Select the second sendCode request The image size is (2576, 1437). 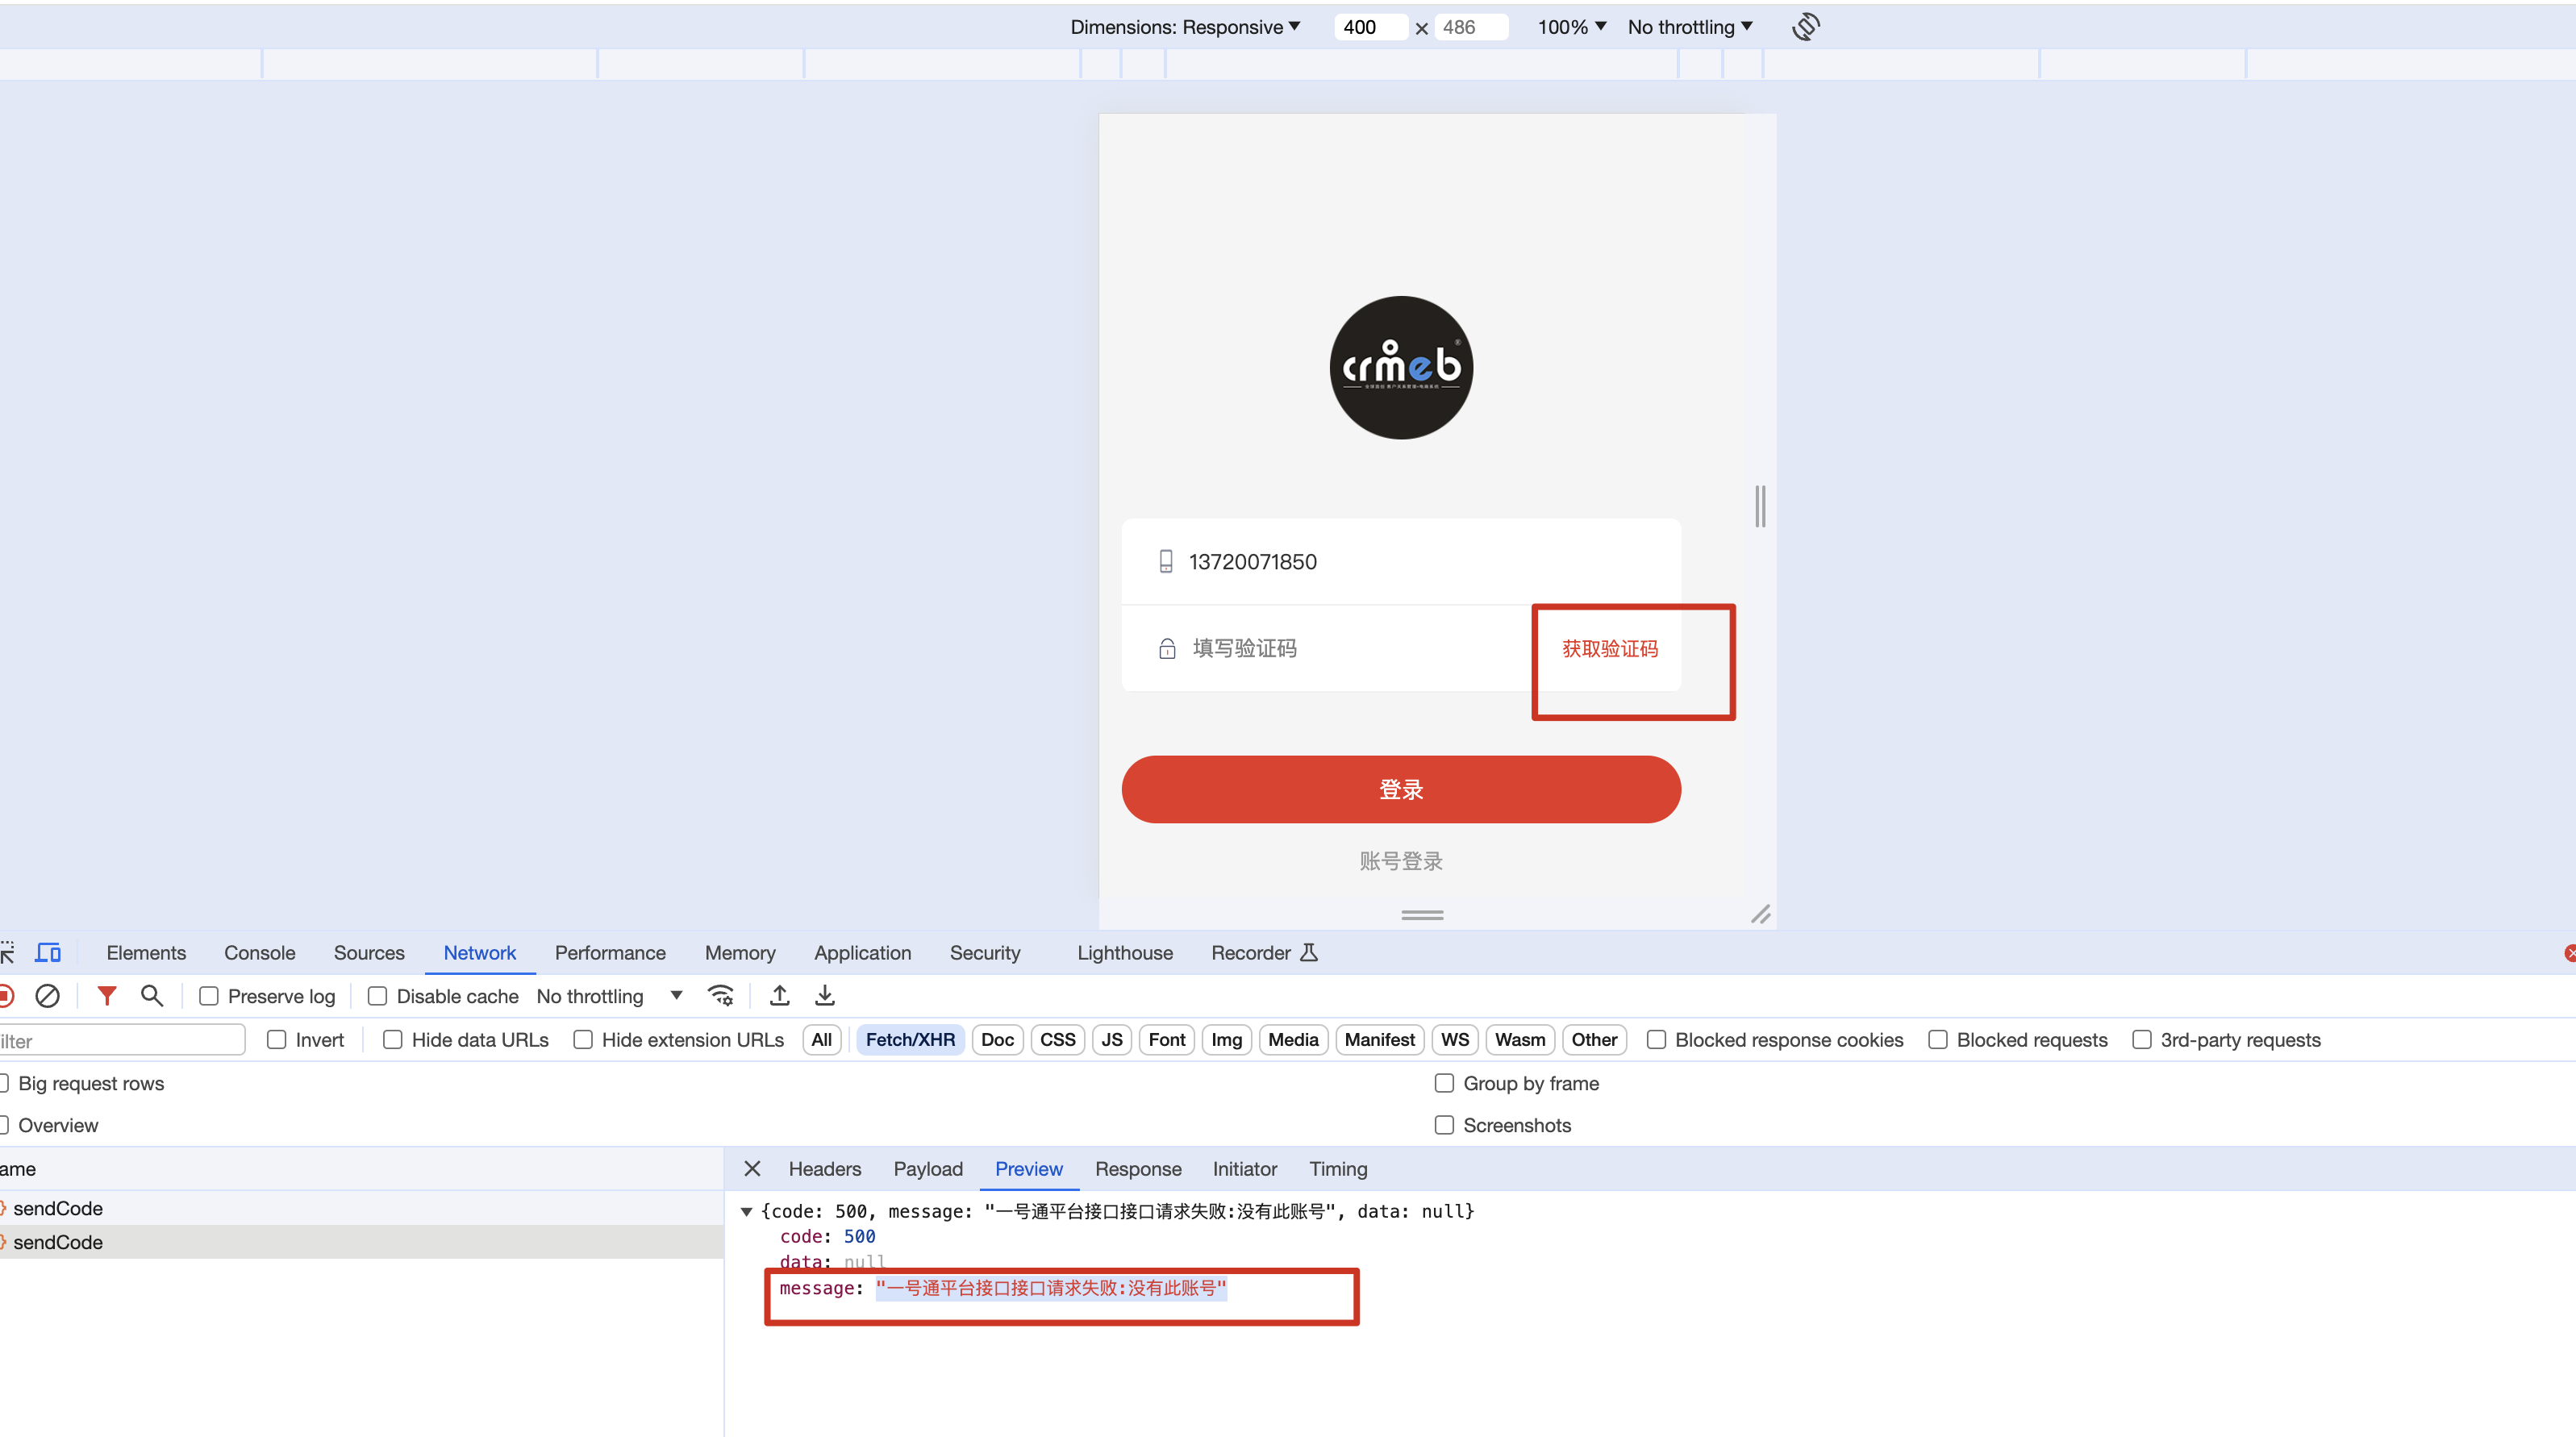click(x=361, y=1242)
